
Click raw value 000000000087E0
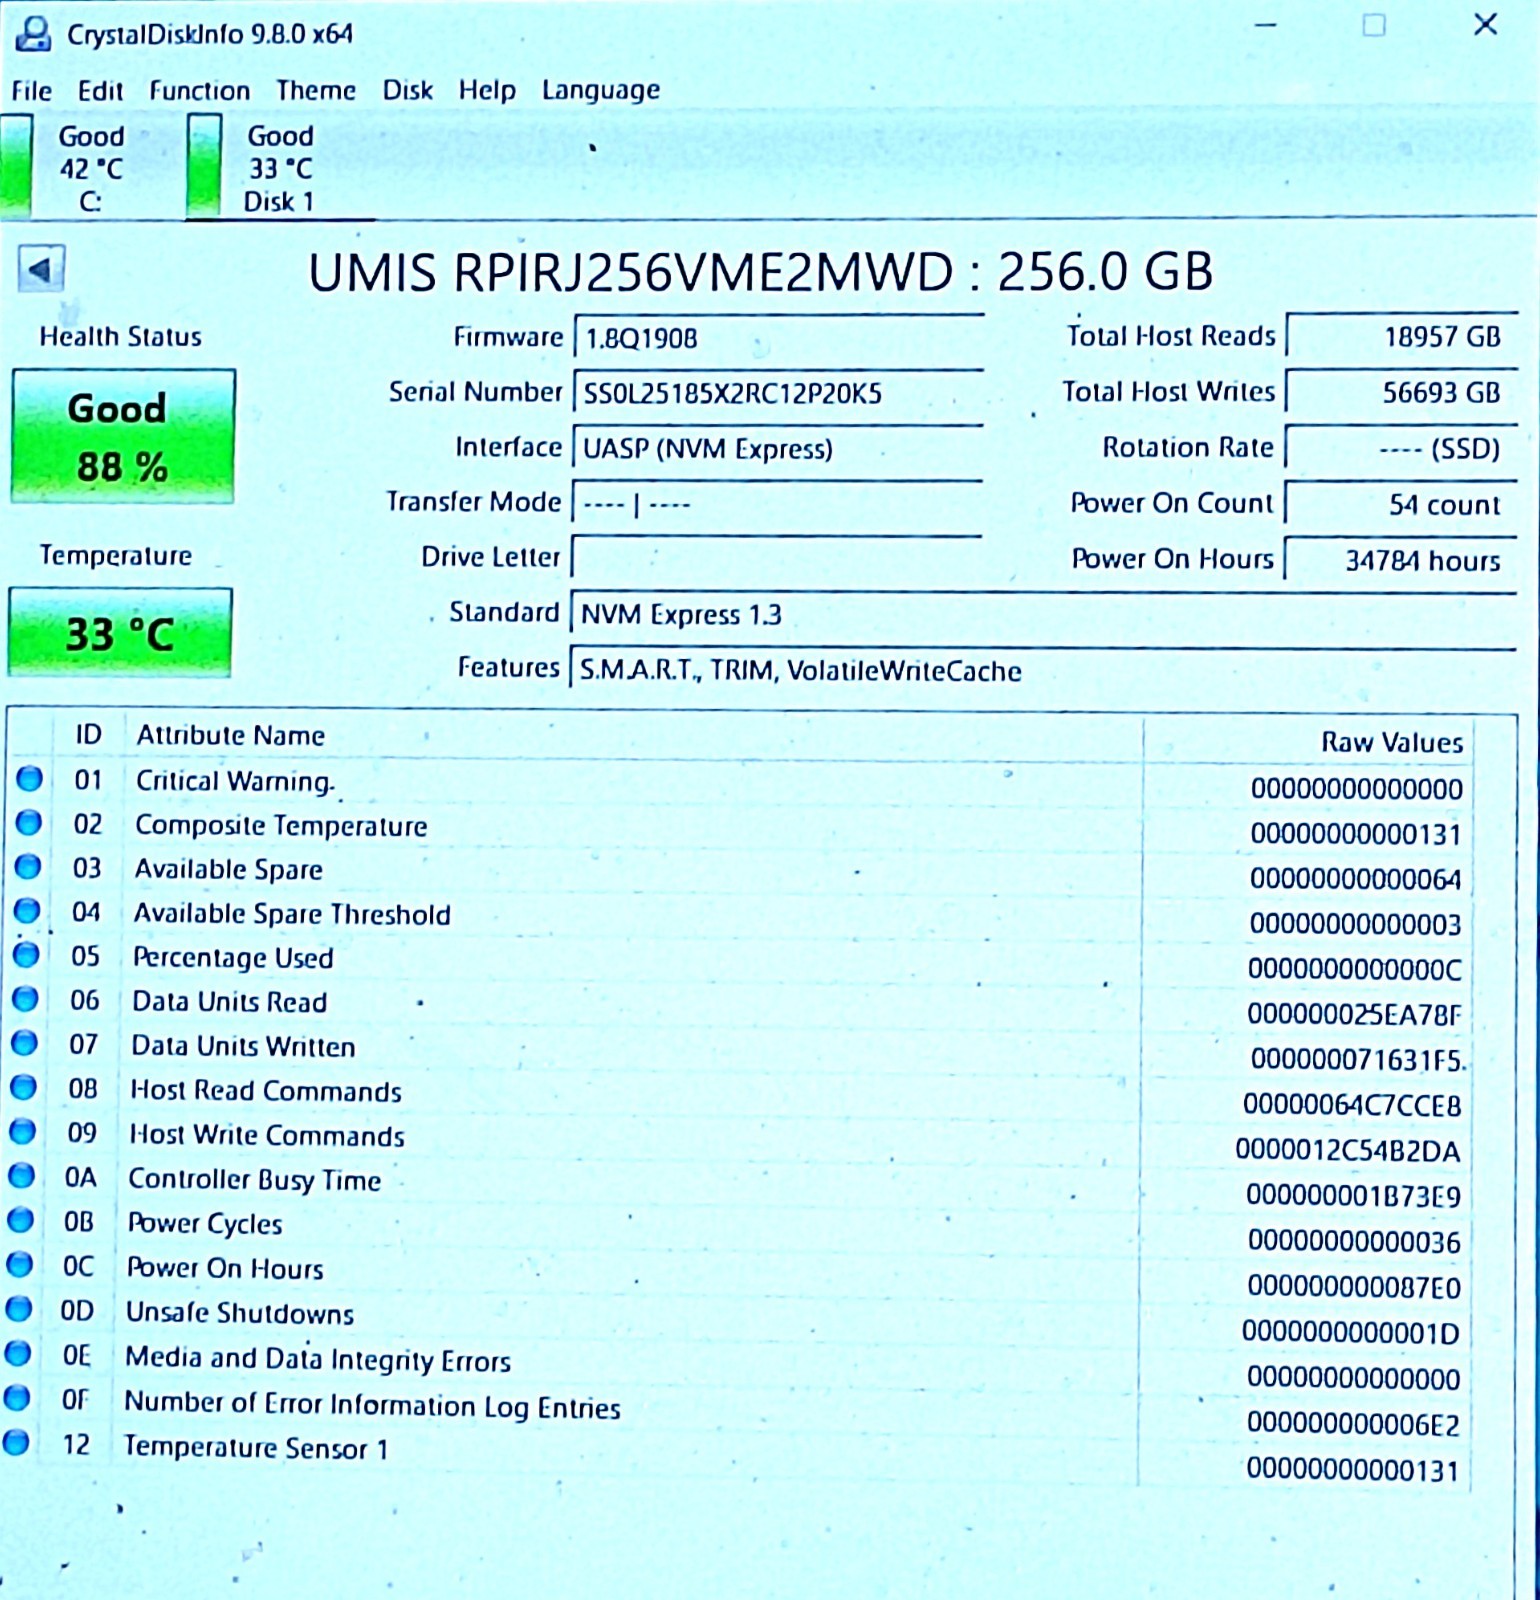(x=1354, y=1287)
